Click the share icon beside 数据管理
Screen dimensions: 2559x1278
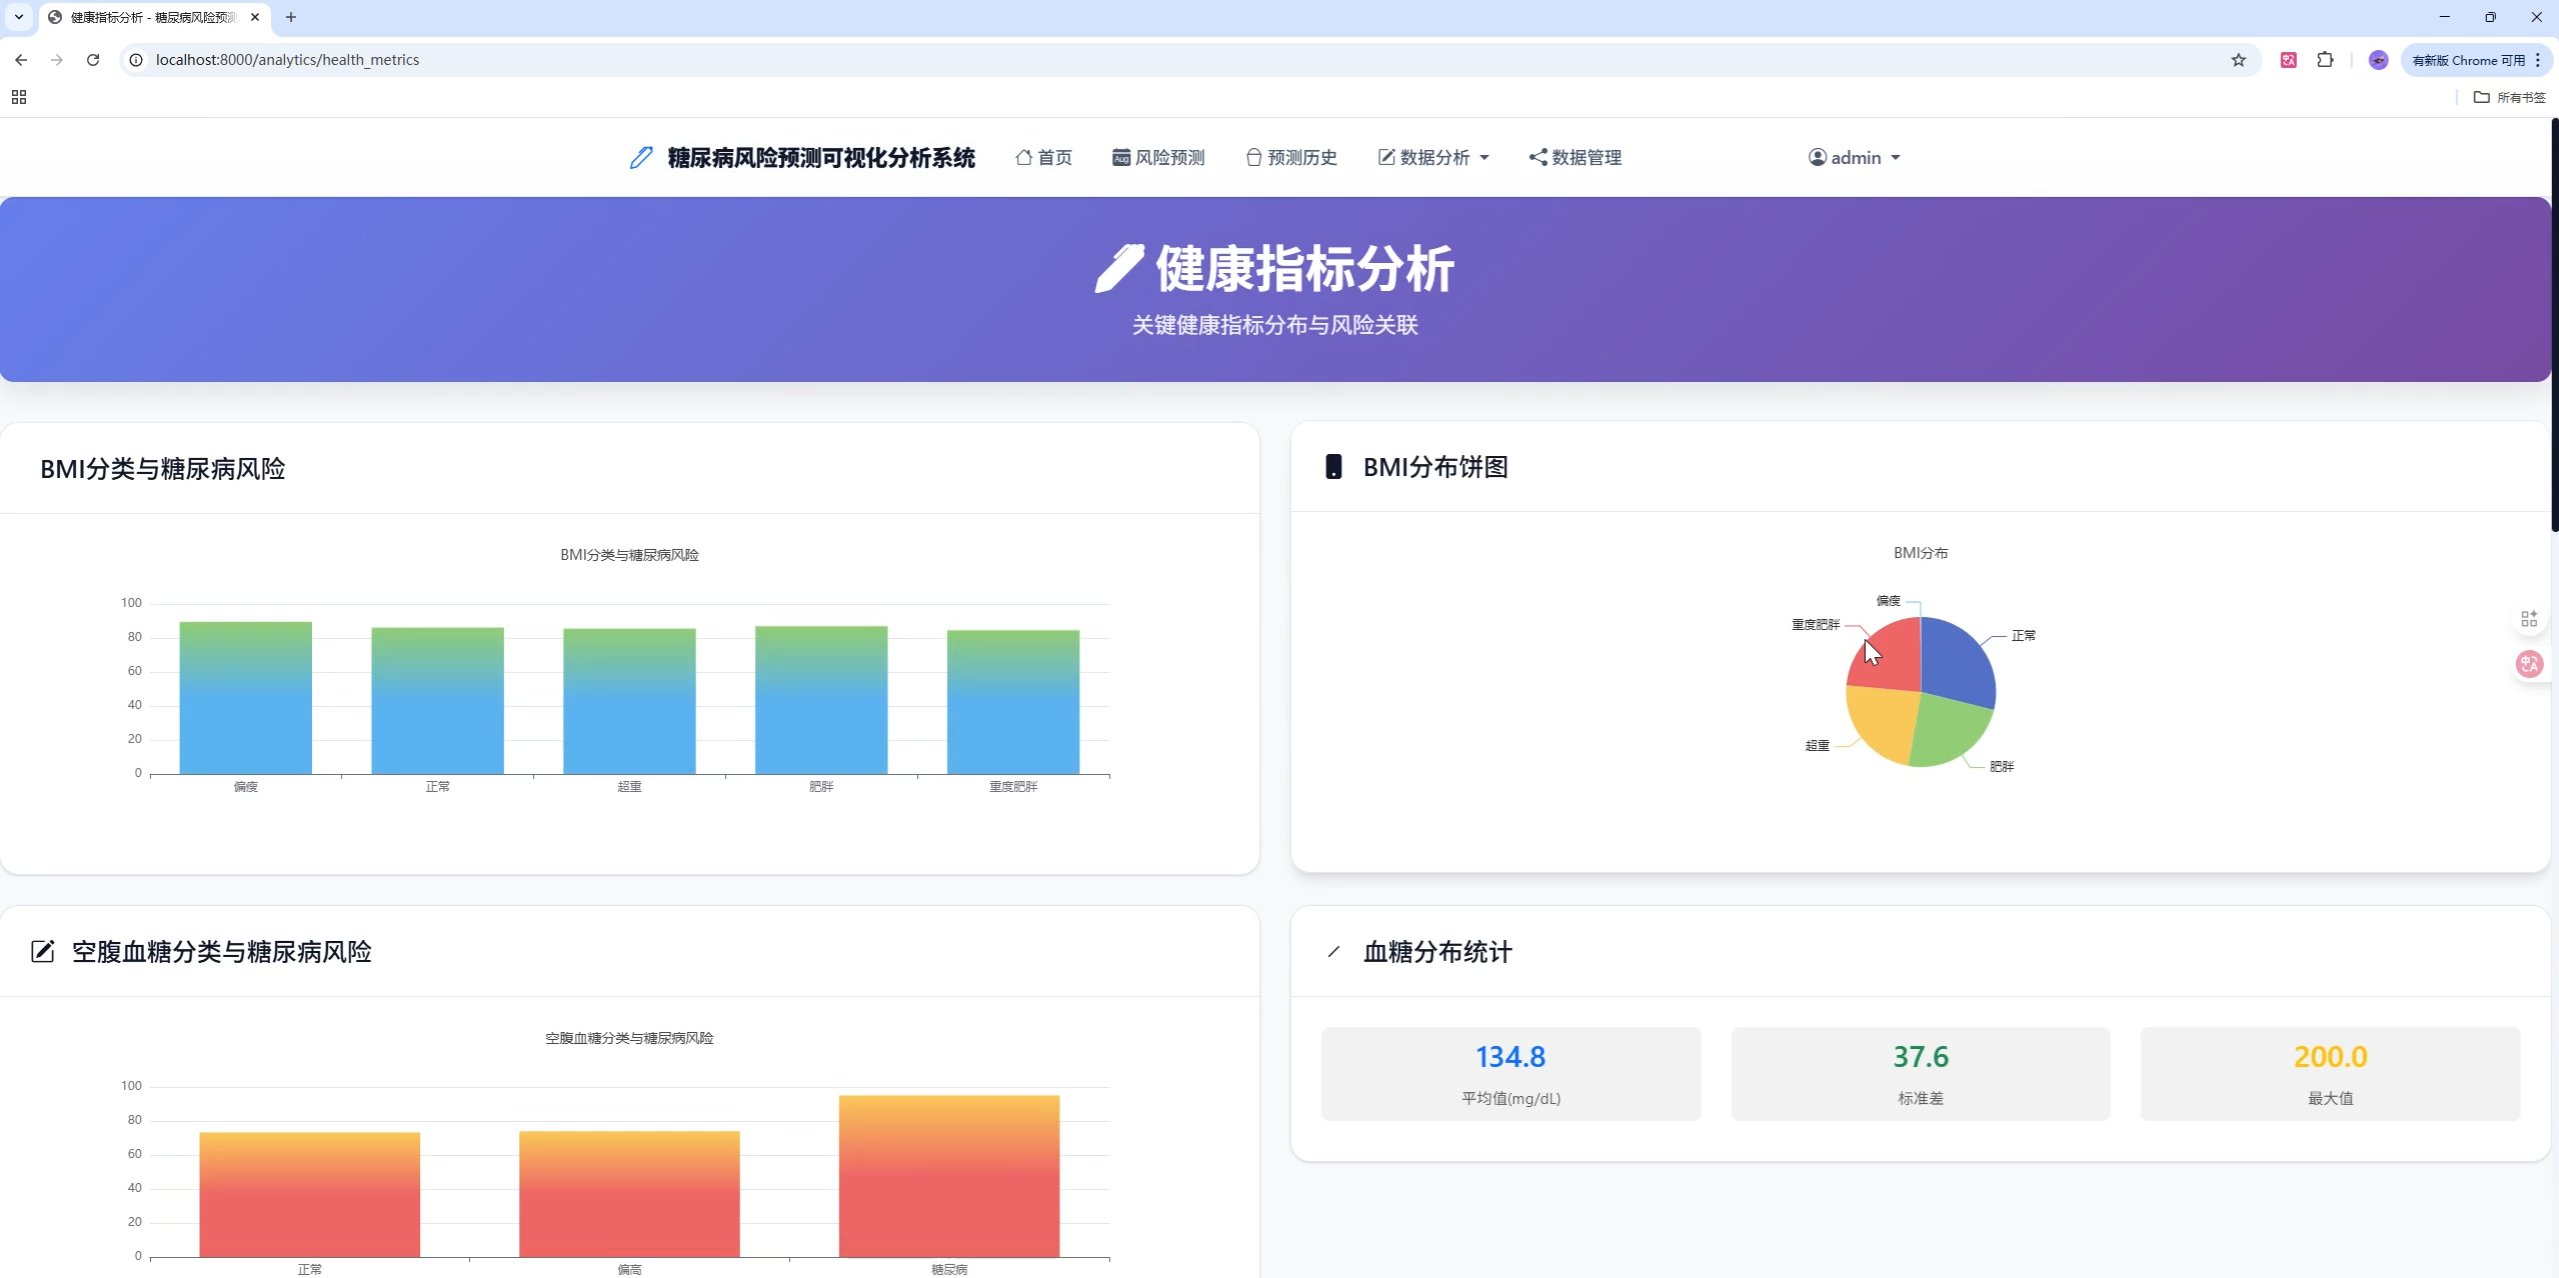[x=1537, y=157]
